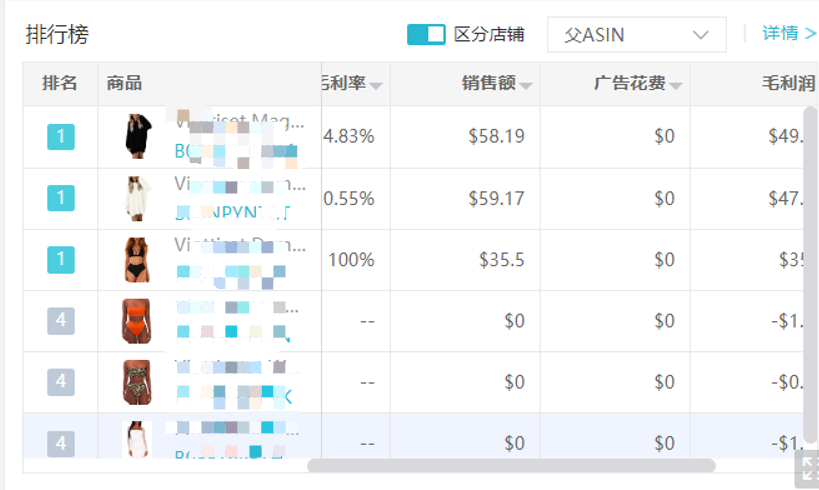
Task: Click the 排行榜 title
Action: point(57,34)
